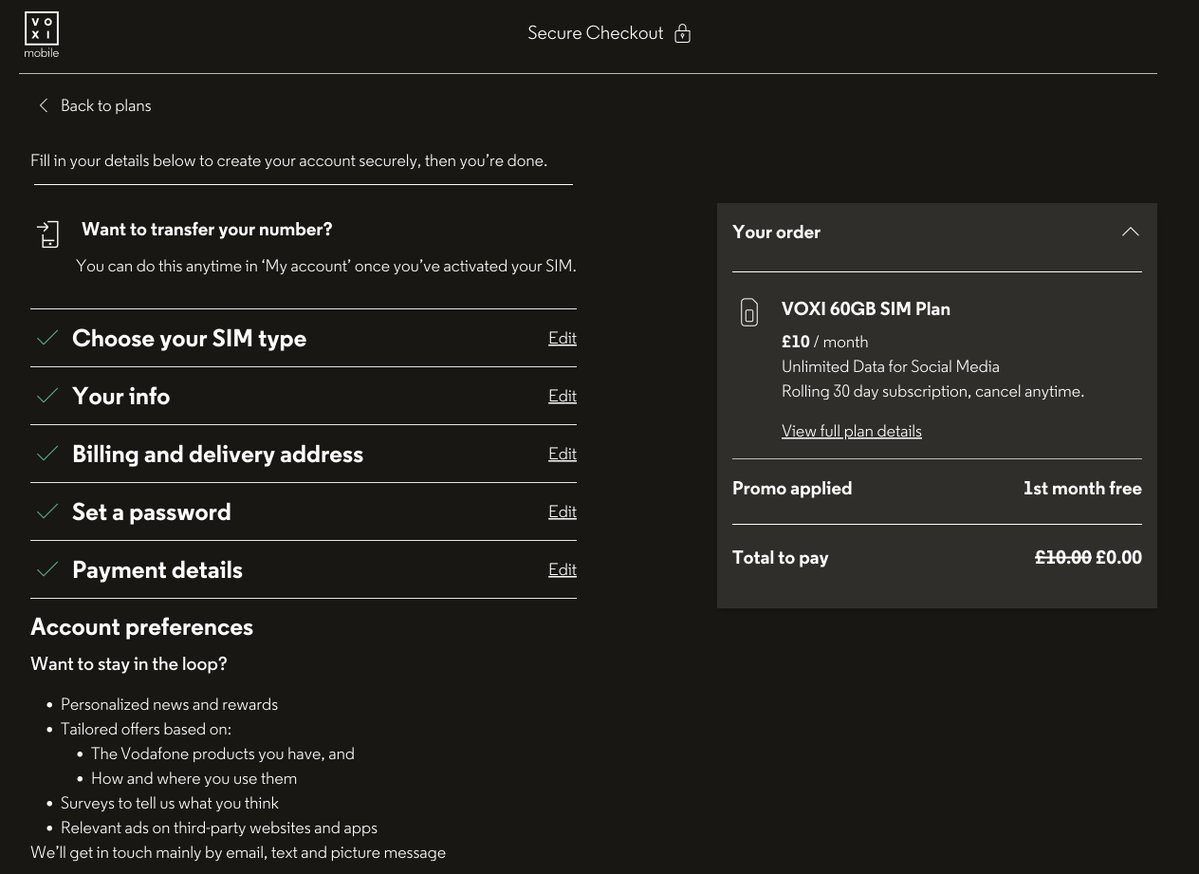The height and width of the screenshot is (874, 1199).
Task: Edit Billing and delivery address
Action: 562,454
